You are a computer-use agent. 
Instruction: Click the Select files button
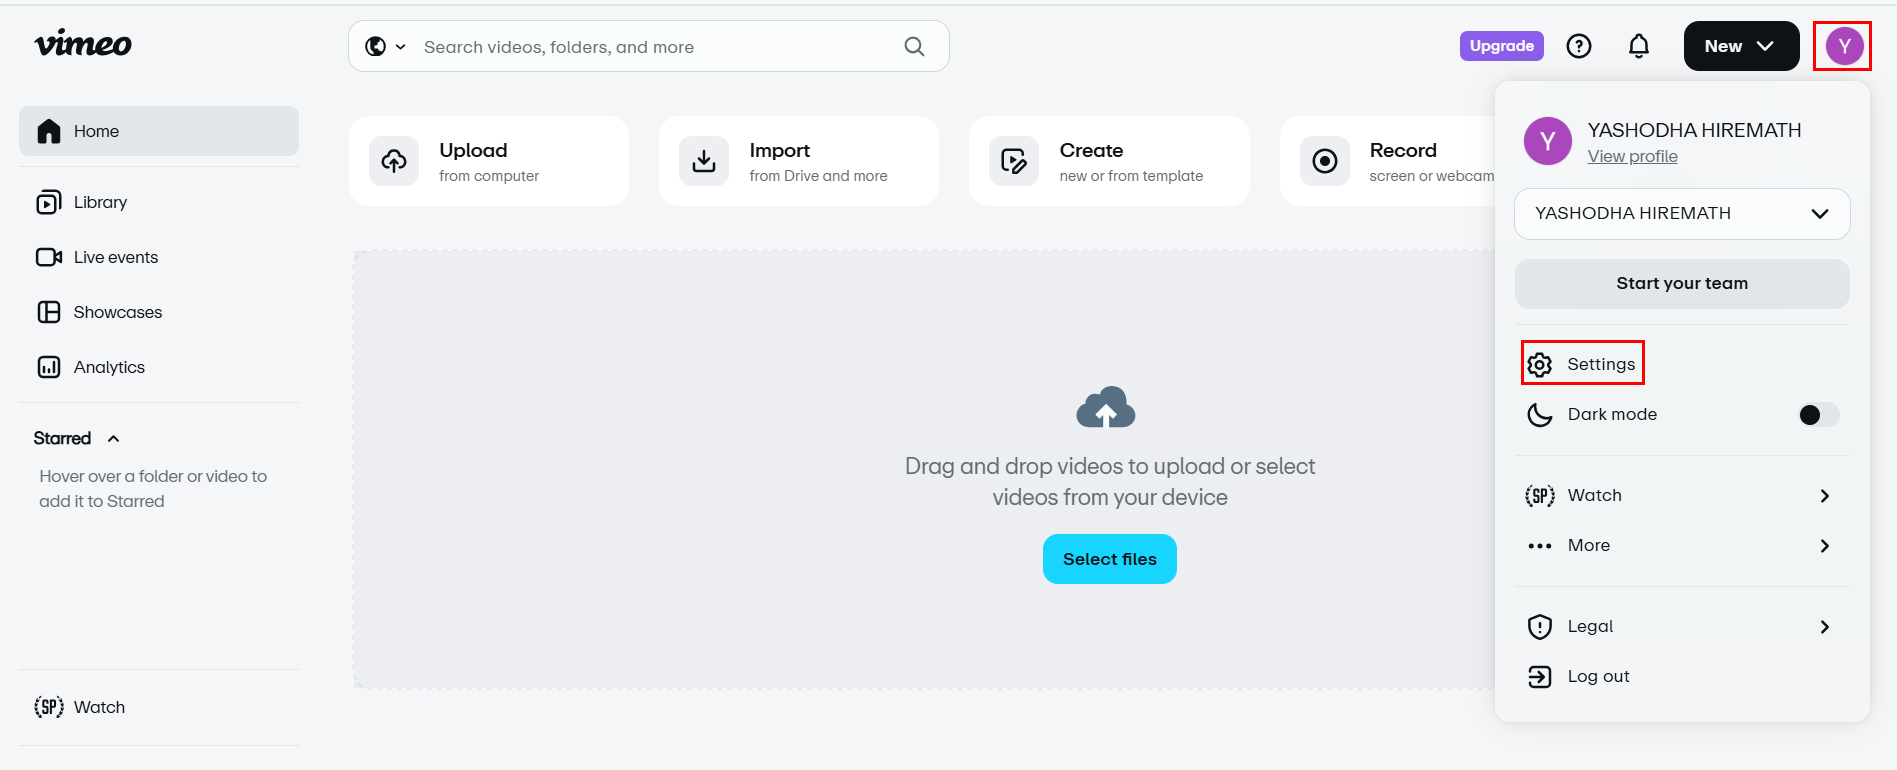(1109, 559)
